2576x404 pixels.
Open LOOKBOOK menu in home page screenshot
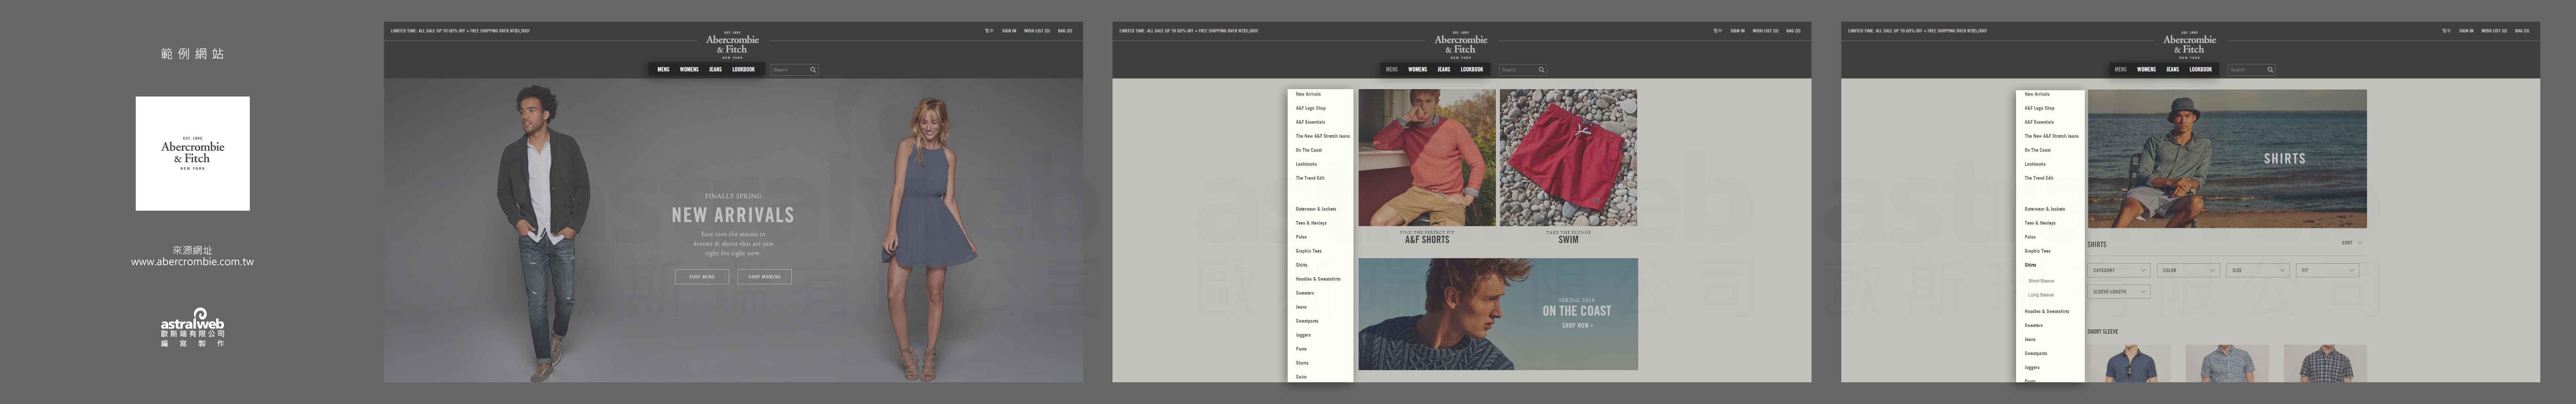click(x=743, y=70)
